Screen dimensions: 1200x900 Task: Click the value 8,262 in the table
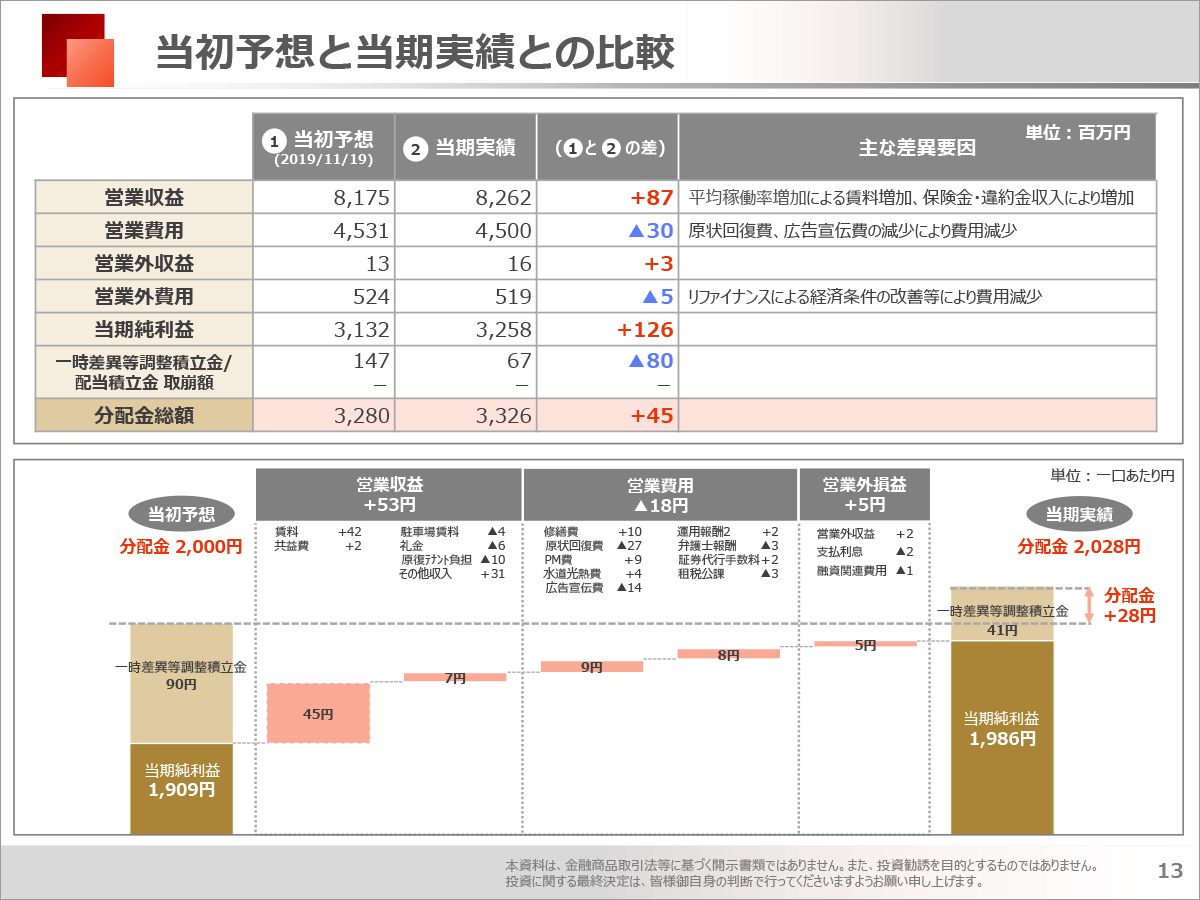503,198
